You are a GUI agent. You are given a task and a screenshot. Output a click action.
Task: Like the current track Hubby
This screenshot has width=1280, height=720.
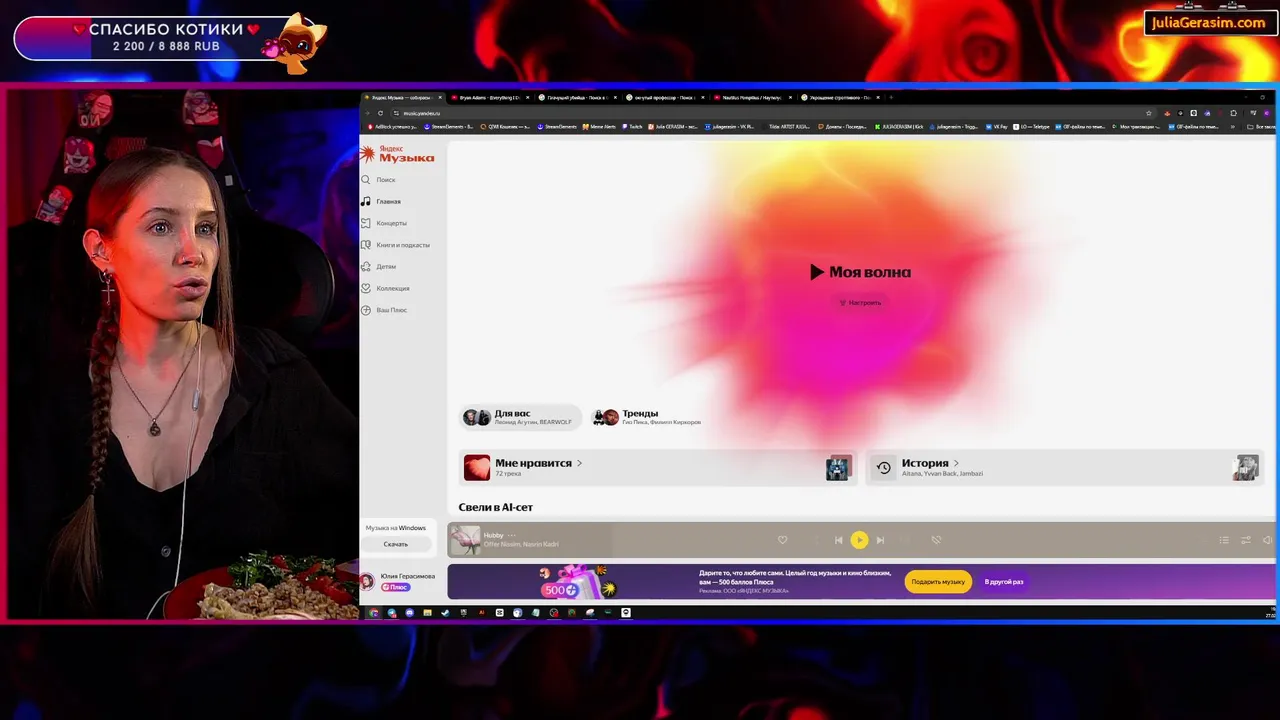782,540
